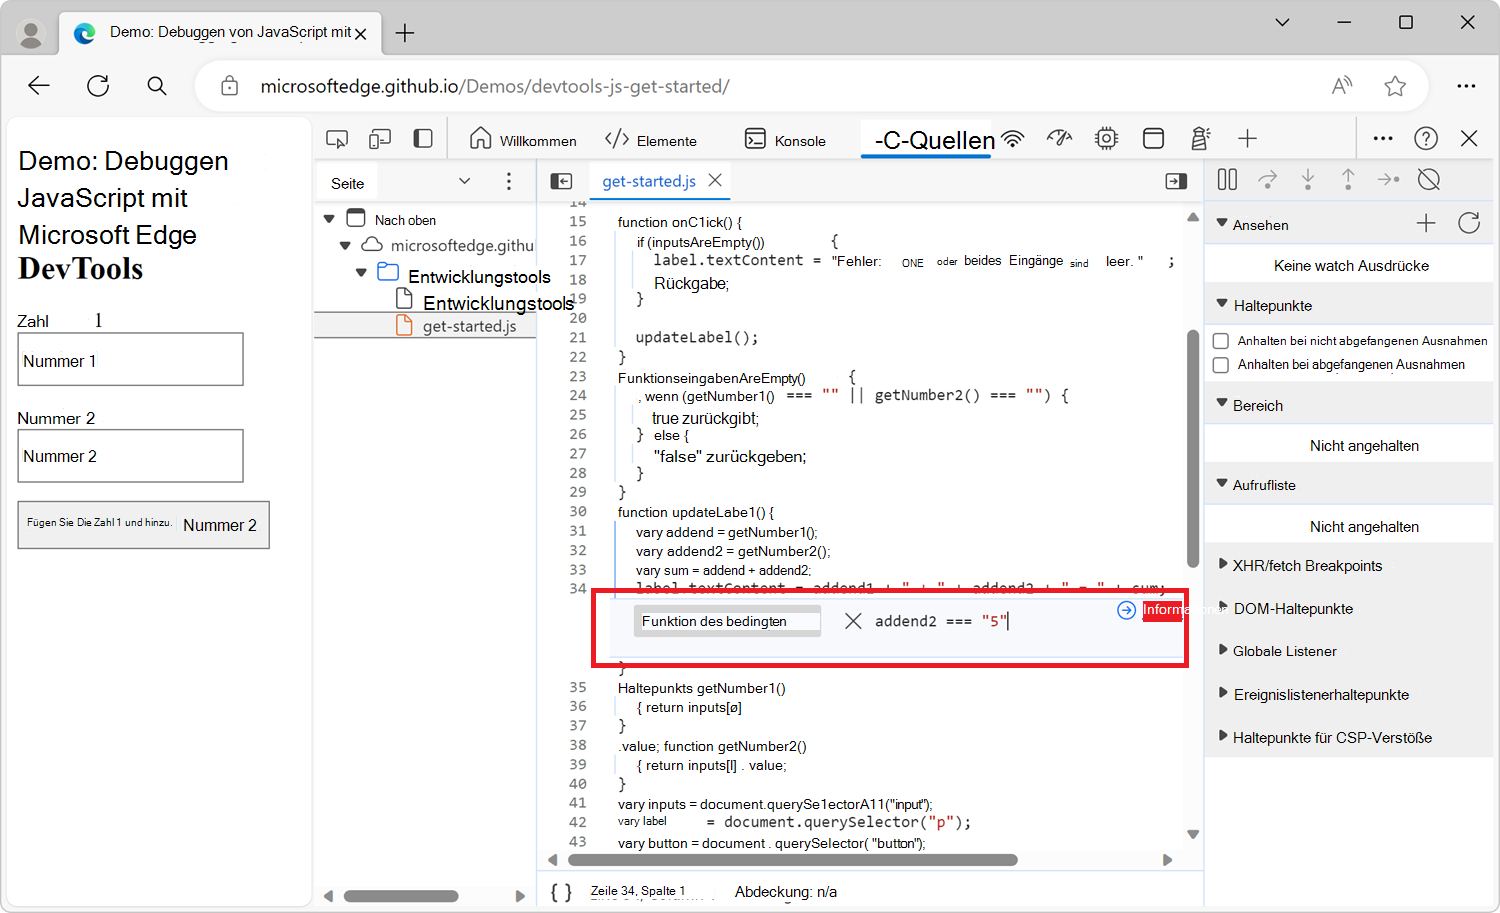Viewport: 1500px width, 913px height.
Task: Collapse the microsoftedge.github domain node
Action: (x=345, y=245)
